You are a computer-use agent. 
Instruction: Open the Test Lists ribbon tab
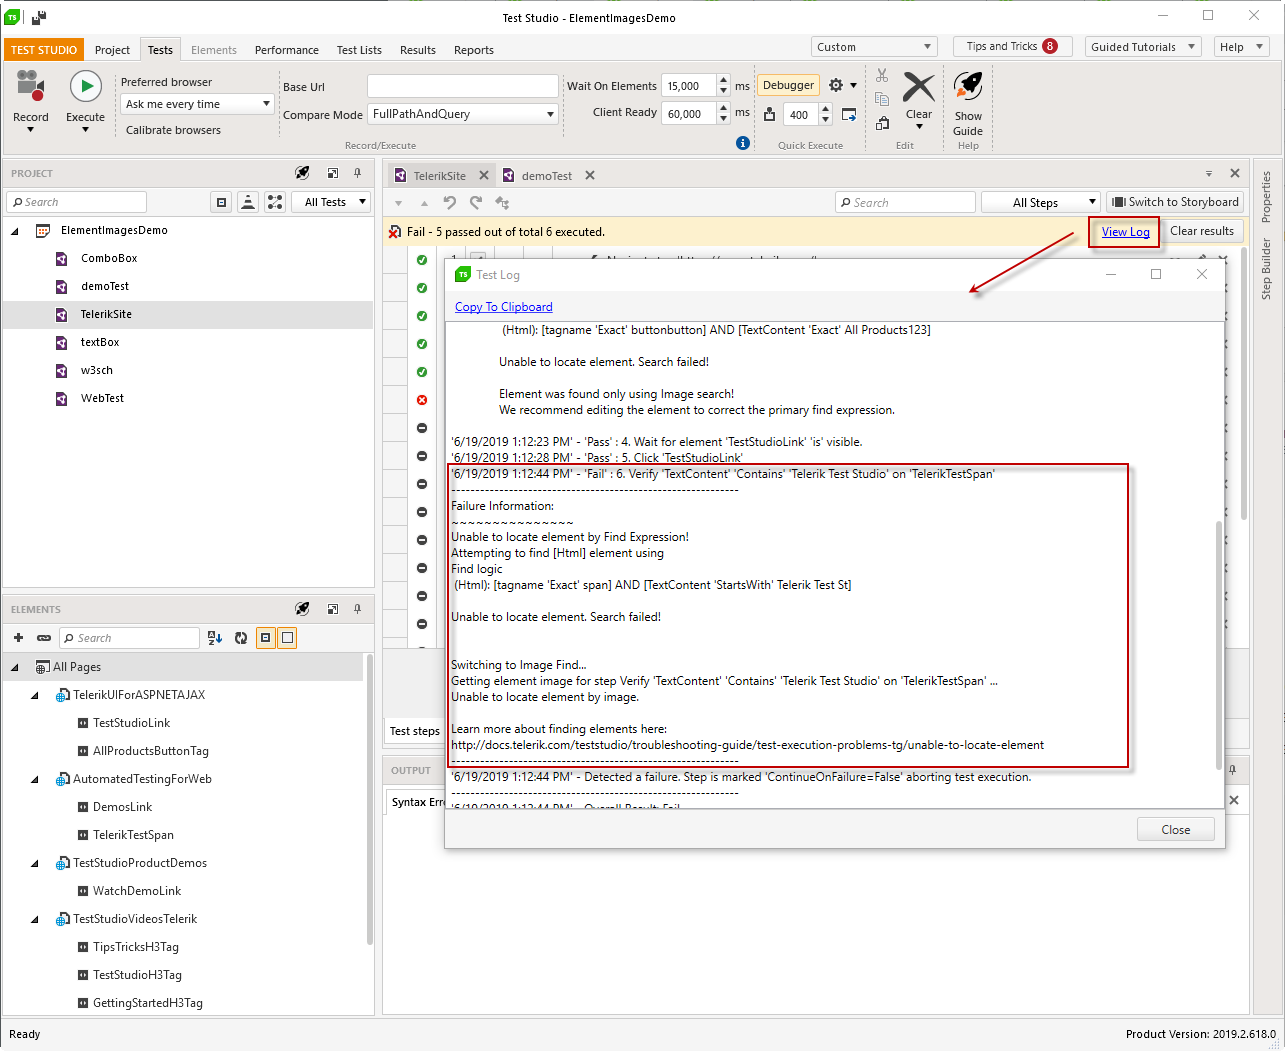(x=359, y=50)
